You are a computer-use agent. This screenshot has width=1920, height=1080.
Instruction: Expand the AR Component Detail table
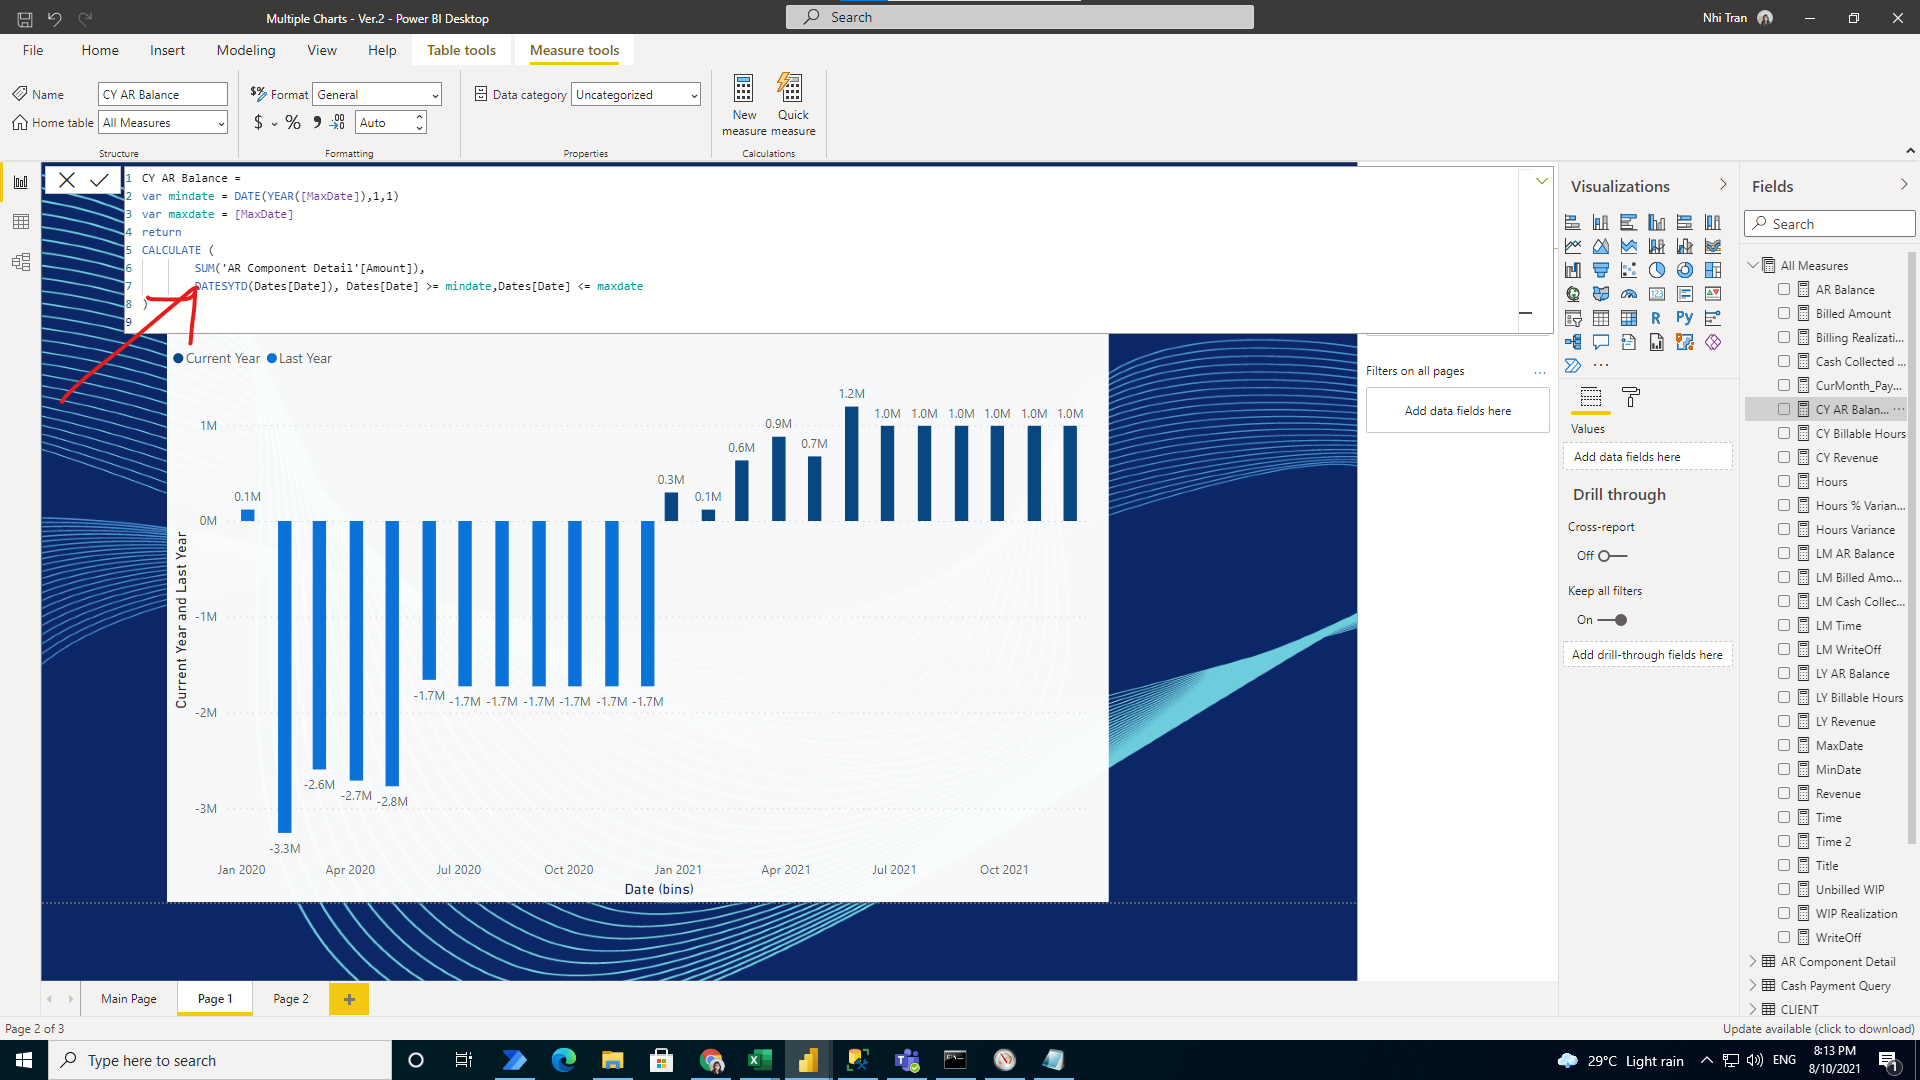pyautogui.click(x=1754, y=961)
